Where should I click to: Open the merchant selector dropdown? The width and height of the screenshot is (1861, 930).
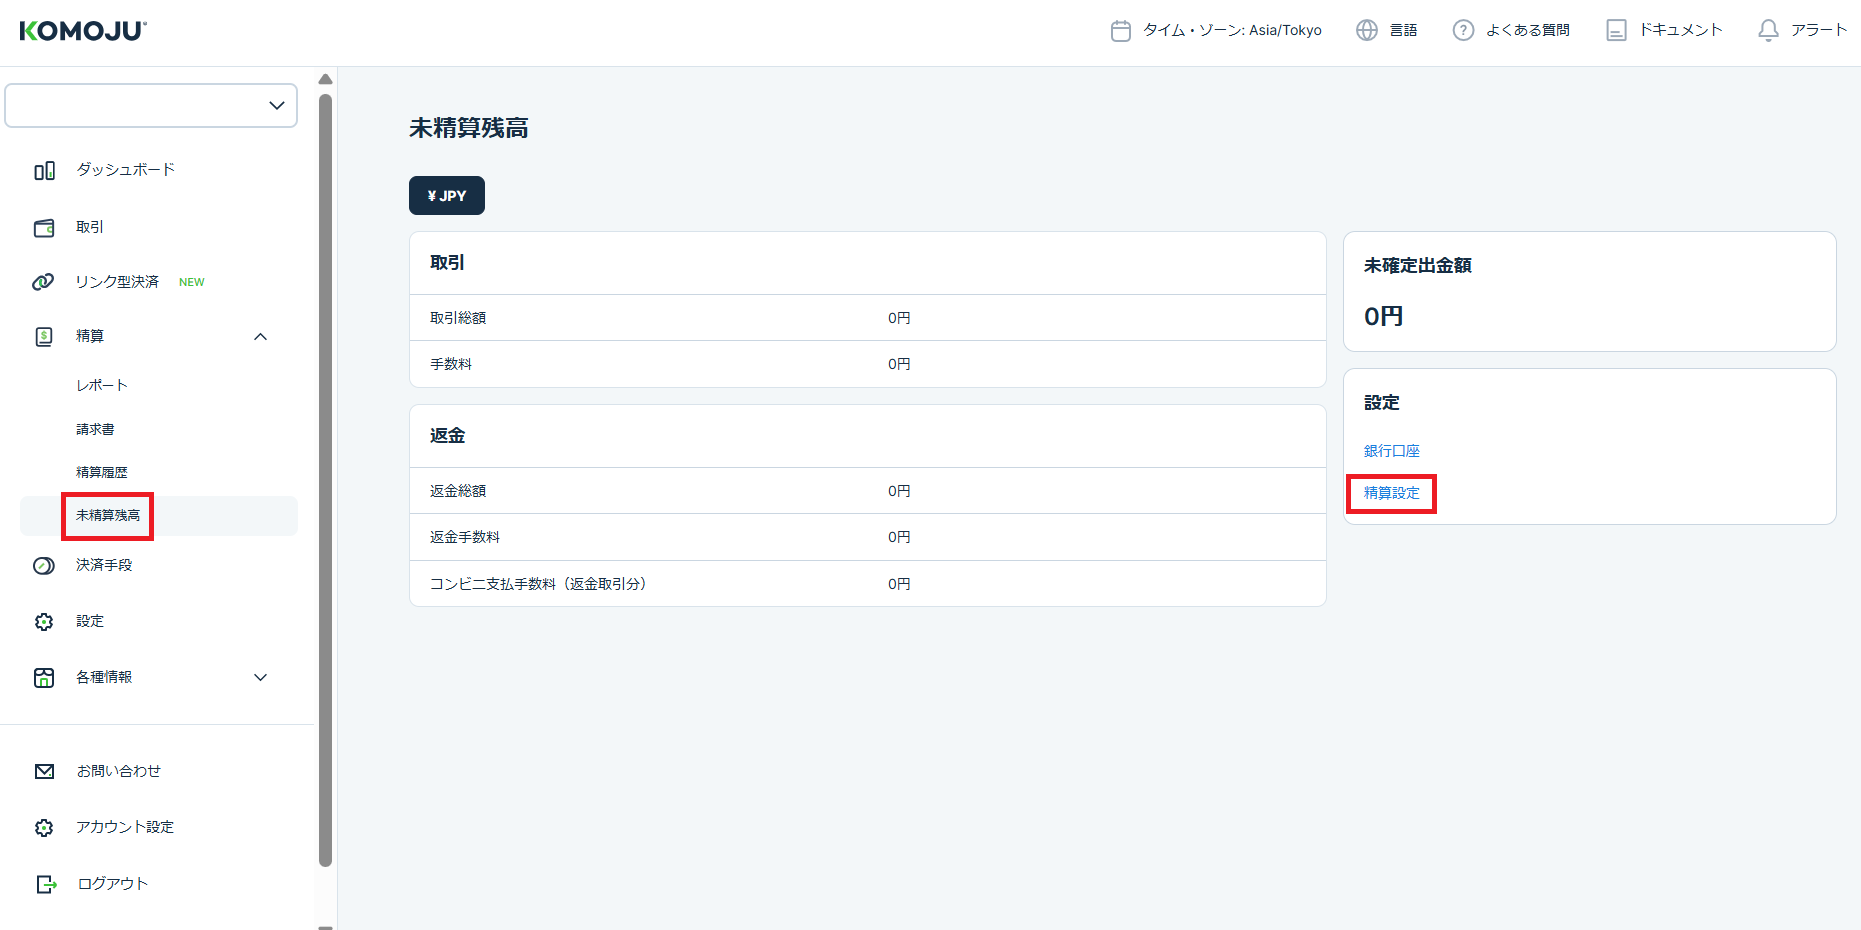tap(151, 106)
